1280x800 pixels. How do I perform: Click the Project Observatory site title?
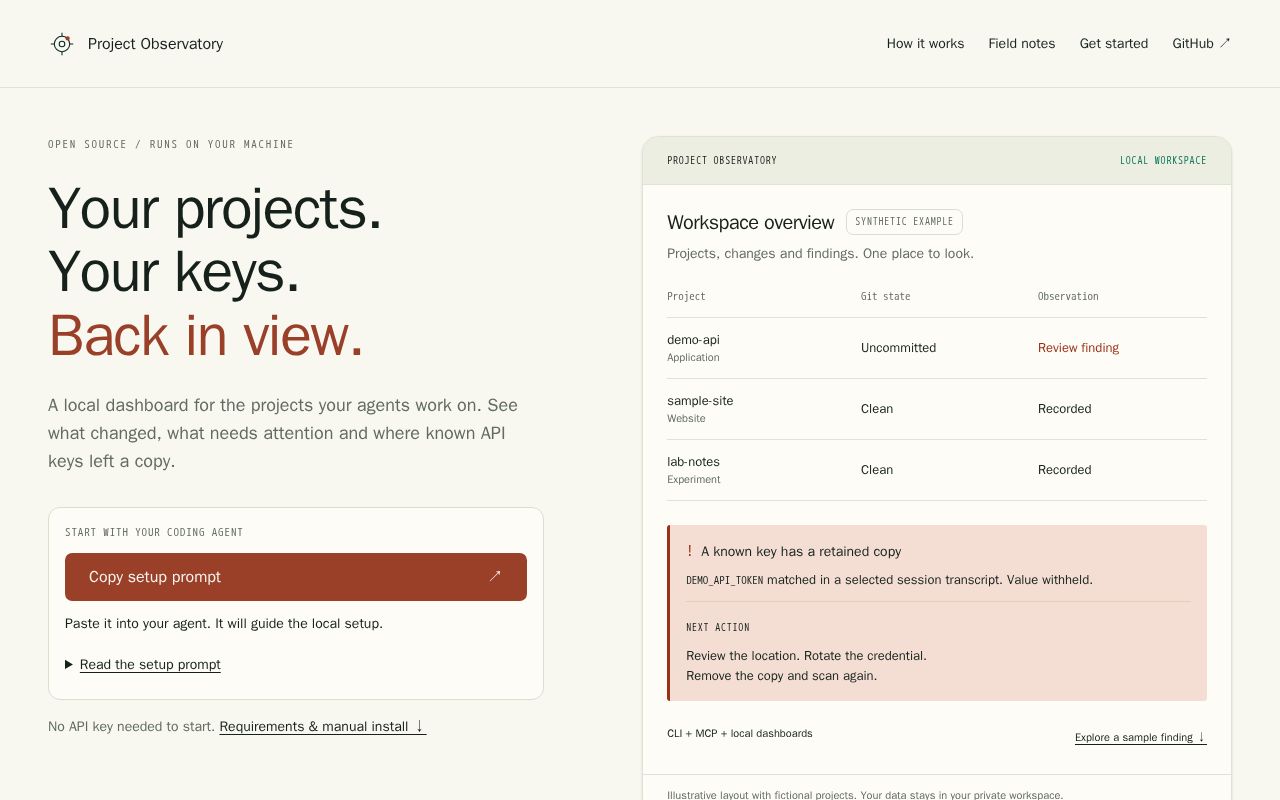(155, 44)
